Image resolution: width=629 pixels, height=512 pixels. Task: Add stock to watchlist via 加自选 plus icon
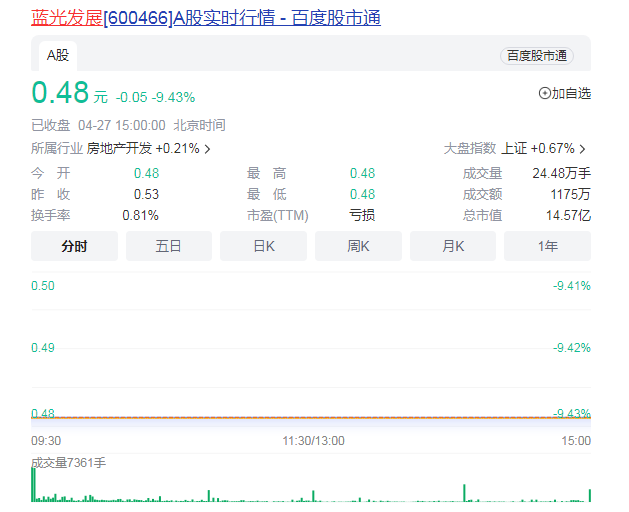pos(545,93)
